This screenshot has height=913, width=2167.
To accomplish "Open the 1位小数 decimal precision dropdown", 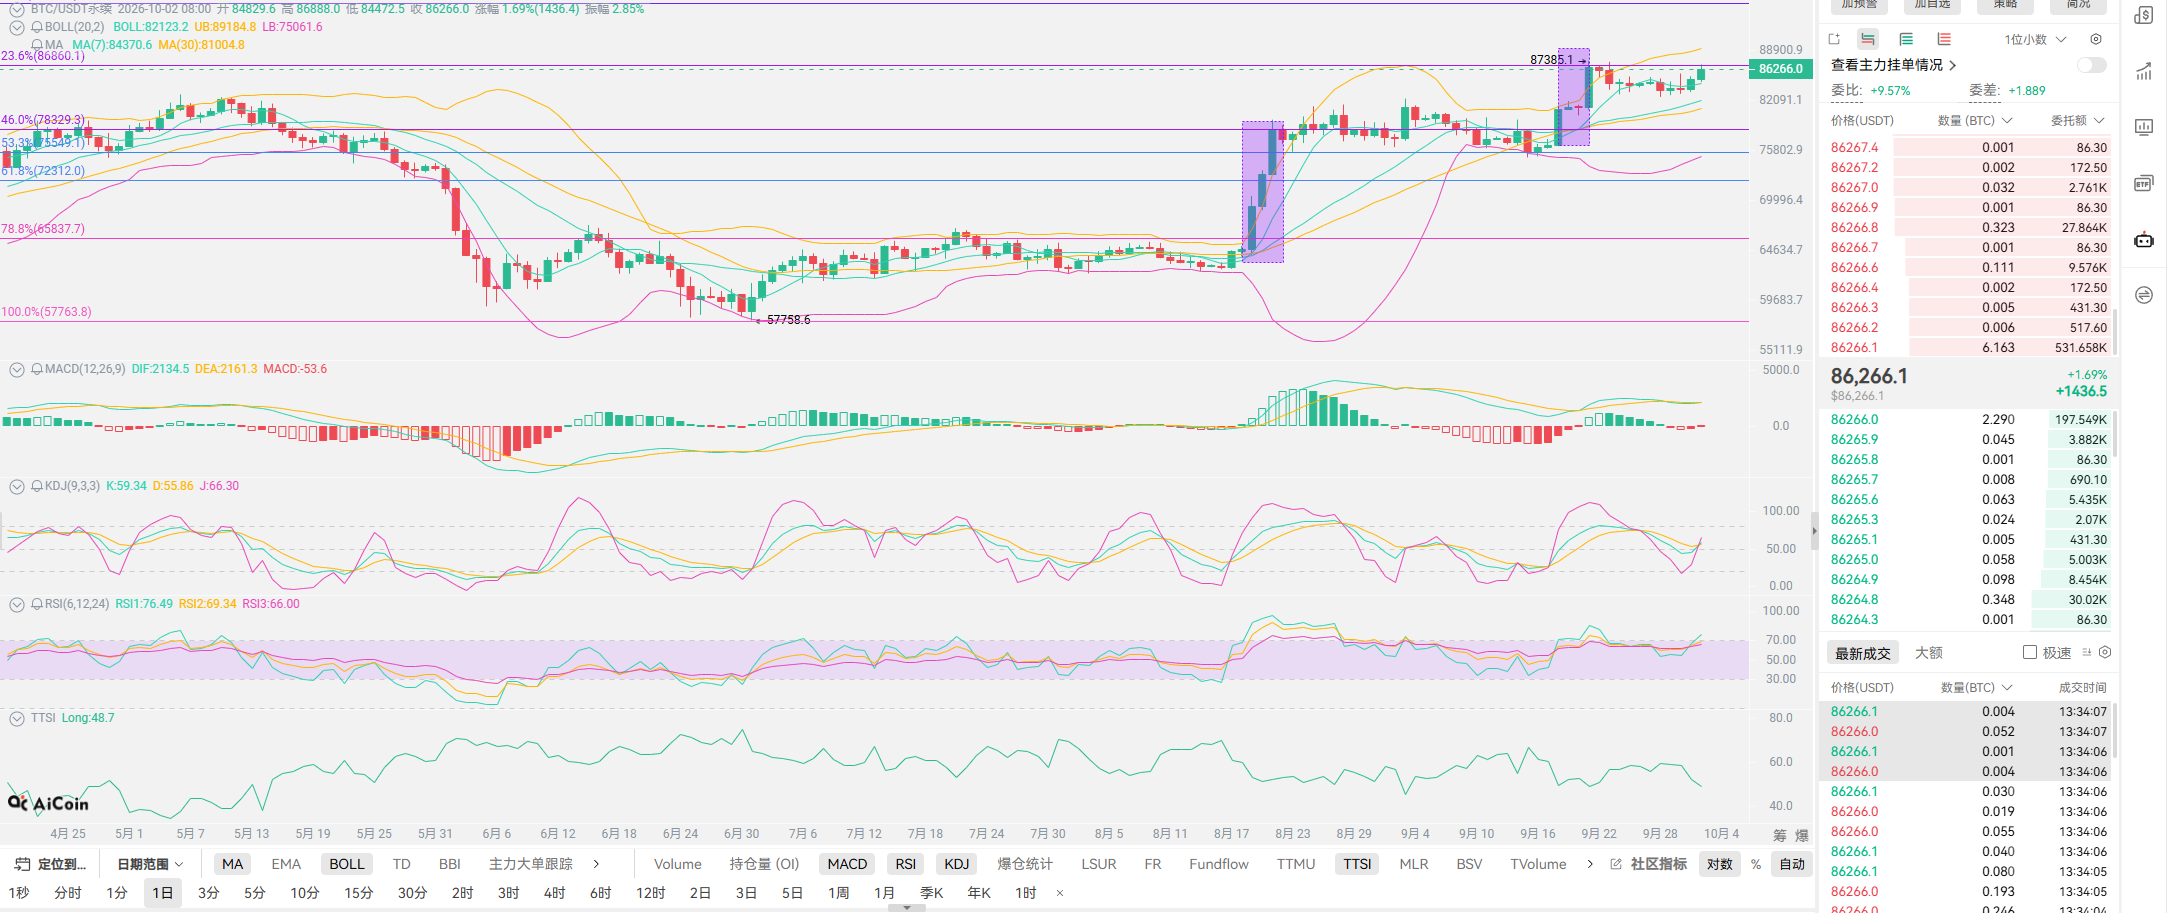I will coord(2035,39).
